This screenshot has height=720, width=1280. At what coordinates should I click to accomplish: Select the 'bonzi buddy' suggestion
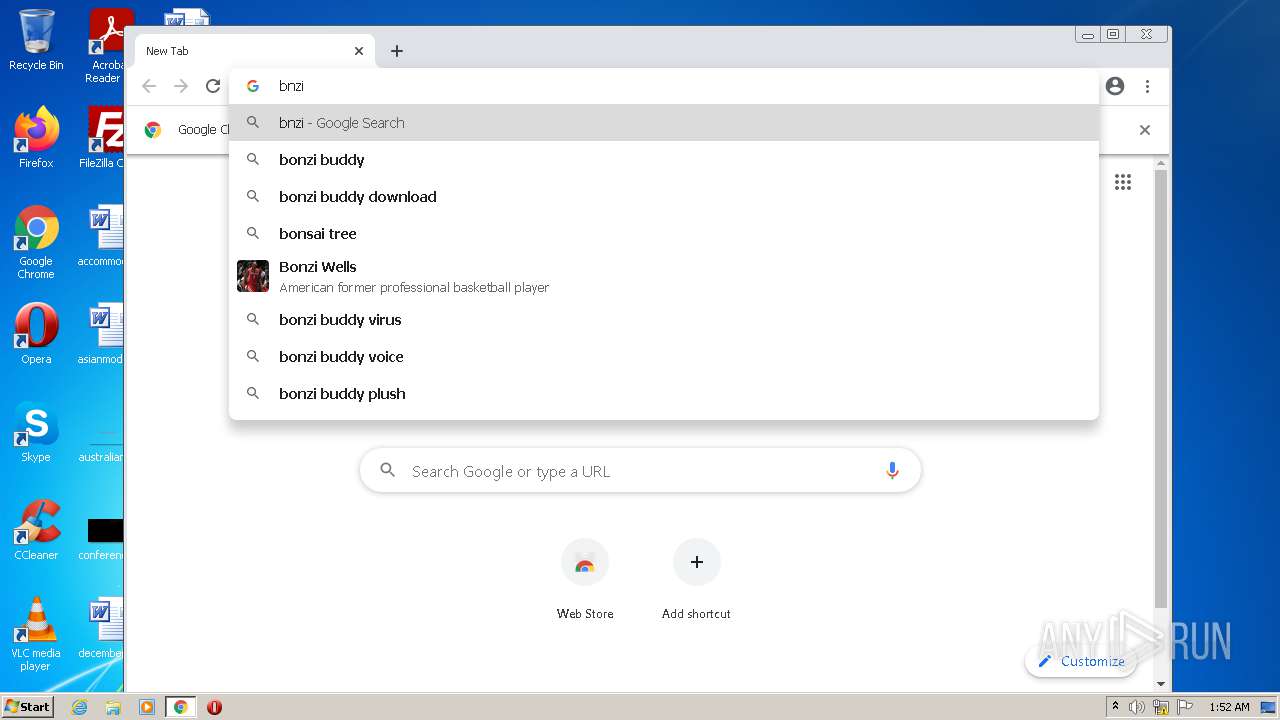click(664, 160)
